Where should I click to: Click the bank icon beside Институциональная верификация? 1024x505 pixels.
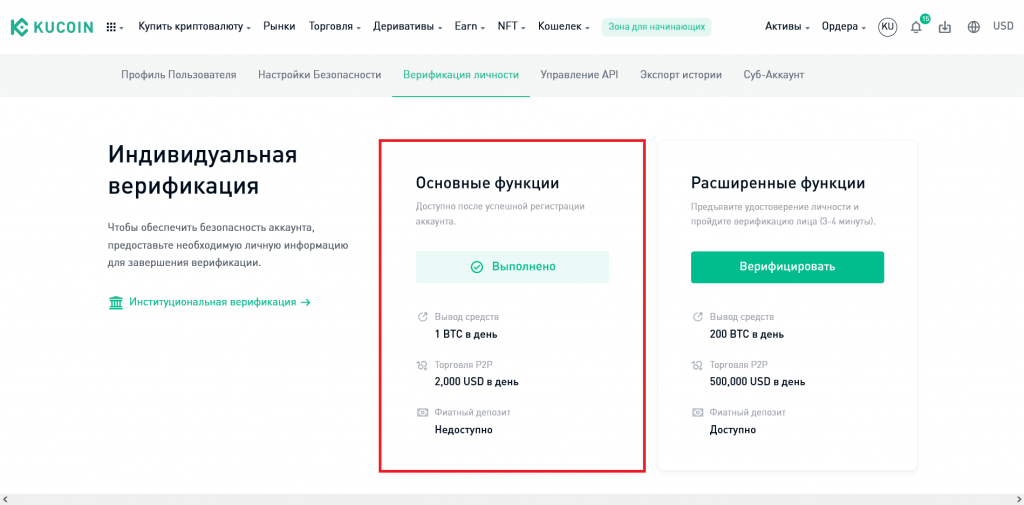pyautogui.click(x=116, y=302)
